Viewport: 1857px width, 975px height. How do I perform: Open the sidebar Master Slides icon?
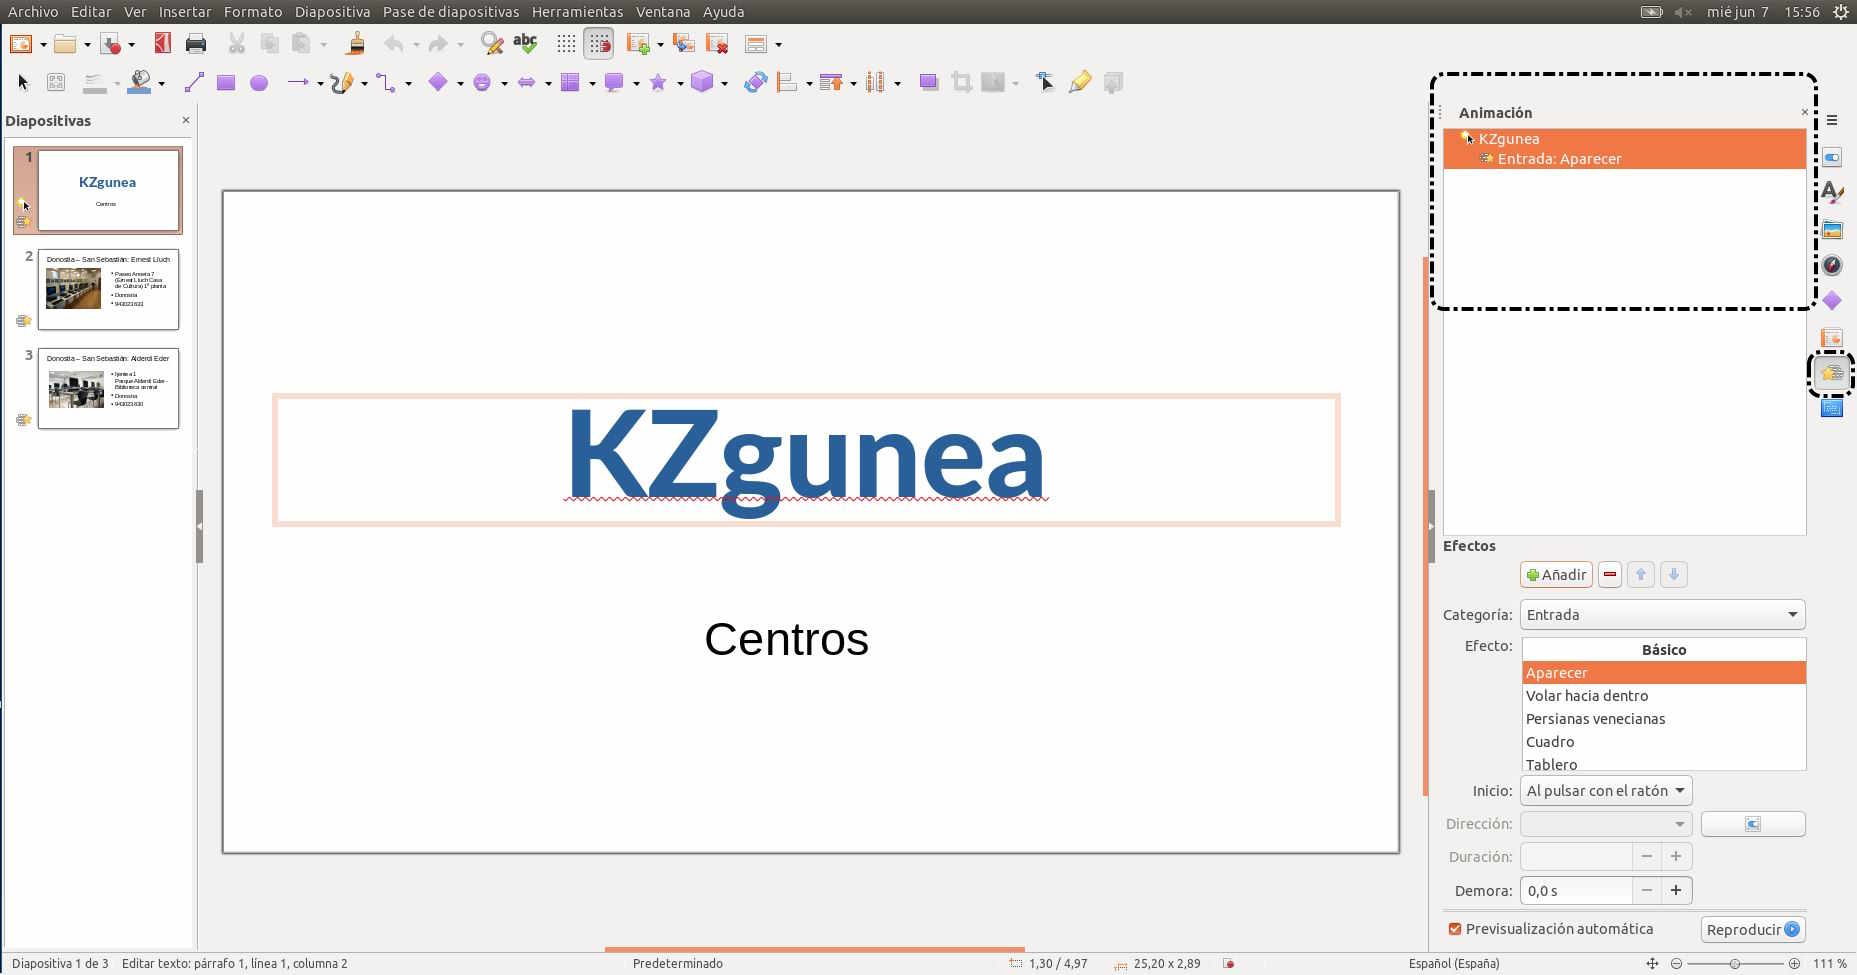click(1832, 408)
